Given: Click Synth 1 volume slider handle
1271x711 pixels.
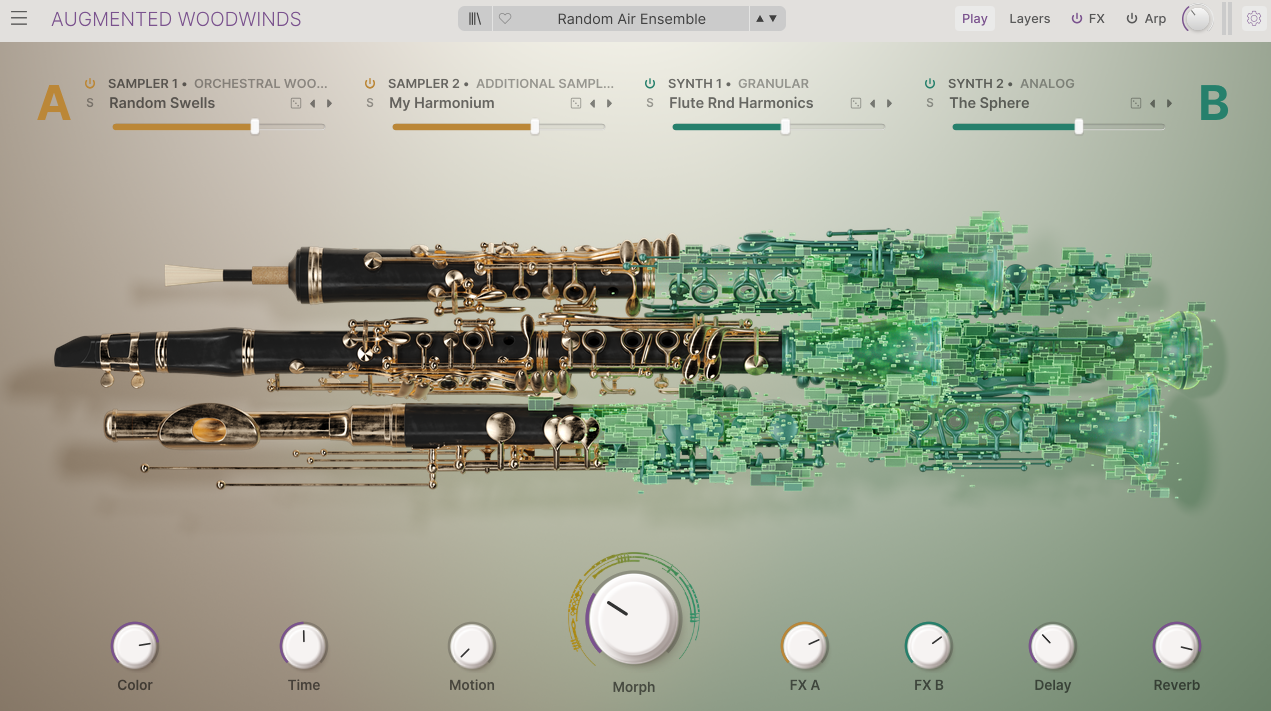Looking at the screenshot, I should (785, 126).
